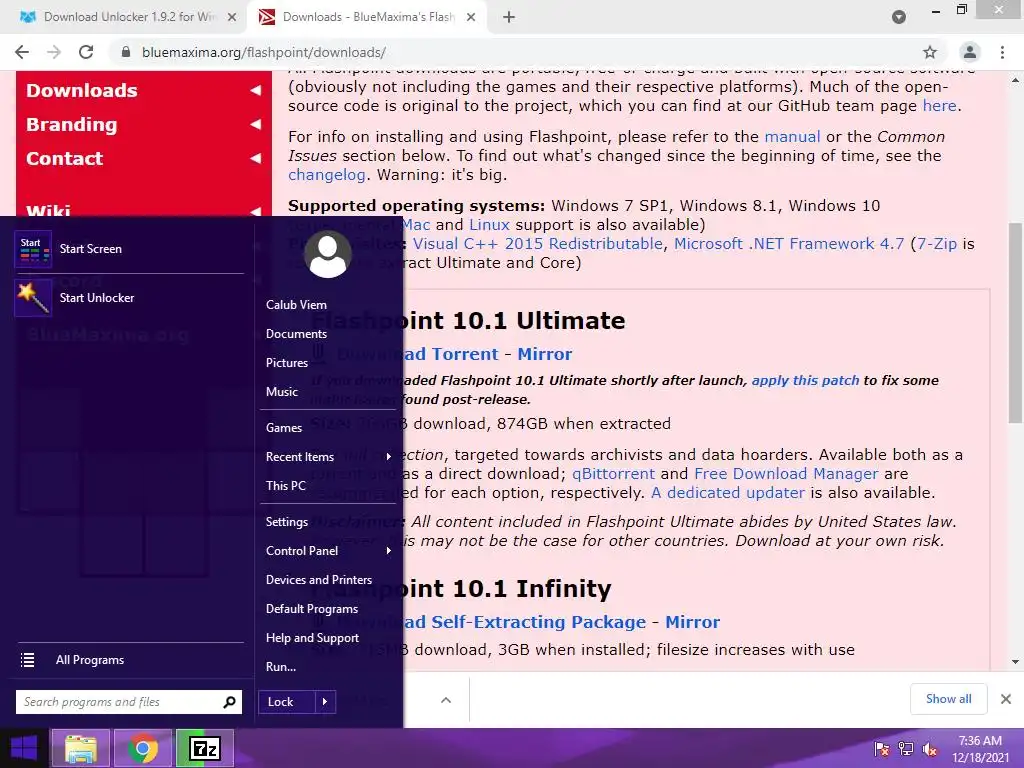Open Microsoft .NET Framework 4.7 link
Image resolution: width=1024 pixels, height=768 pixels.
point(789,244)
